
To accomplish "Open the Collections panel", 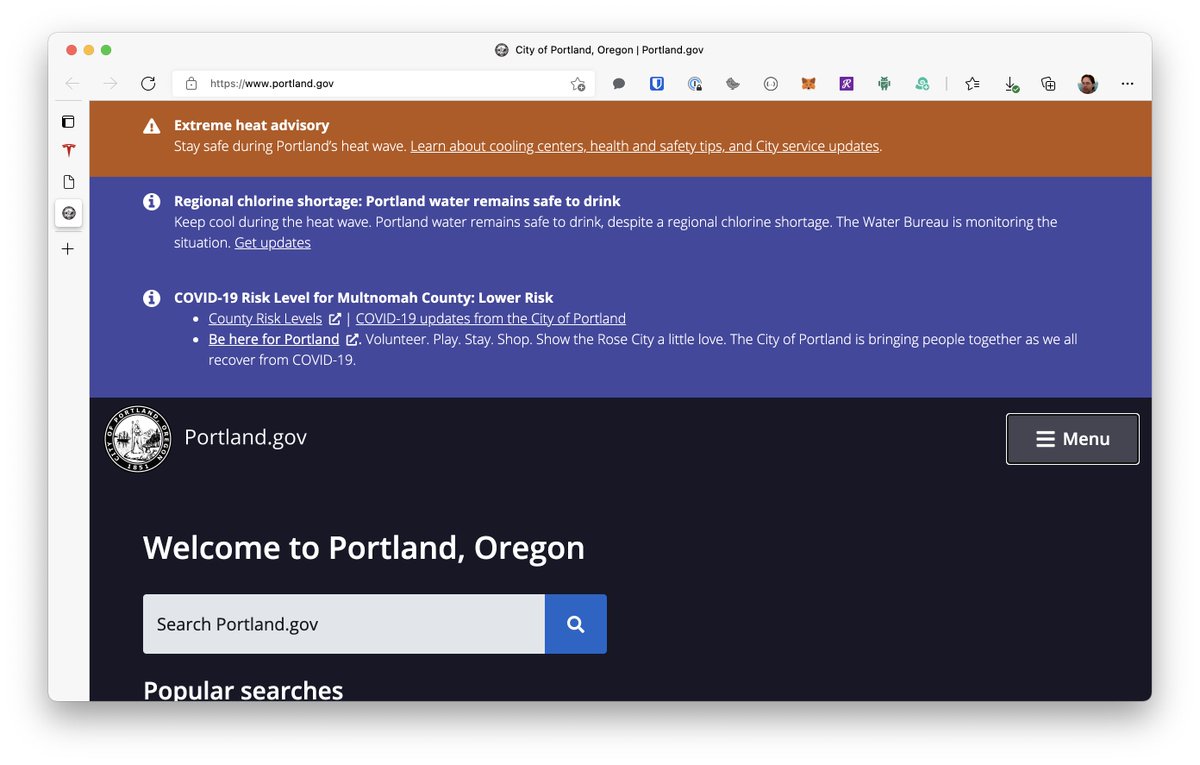I will point(1048,84).
